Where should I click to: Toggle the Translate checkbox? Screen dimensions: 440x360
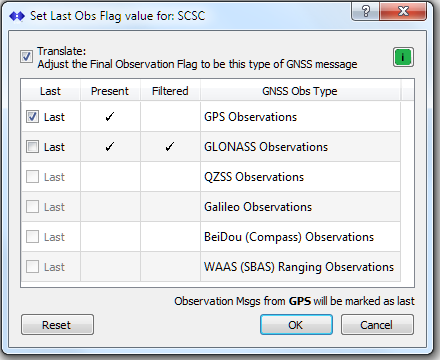26,56
